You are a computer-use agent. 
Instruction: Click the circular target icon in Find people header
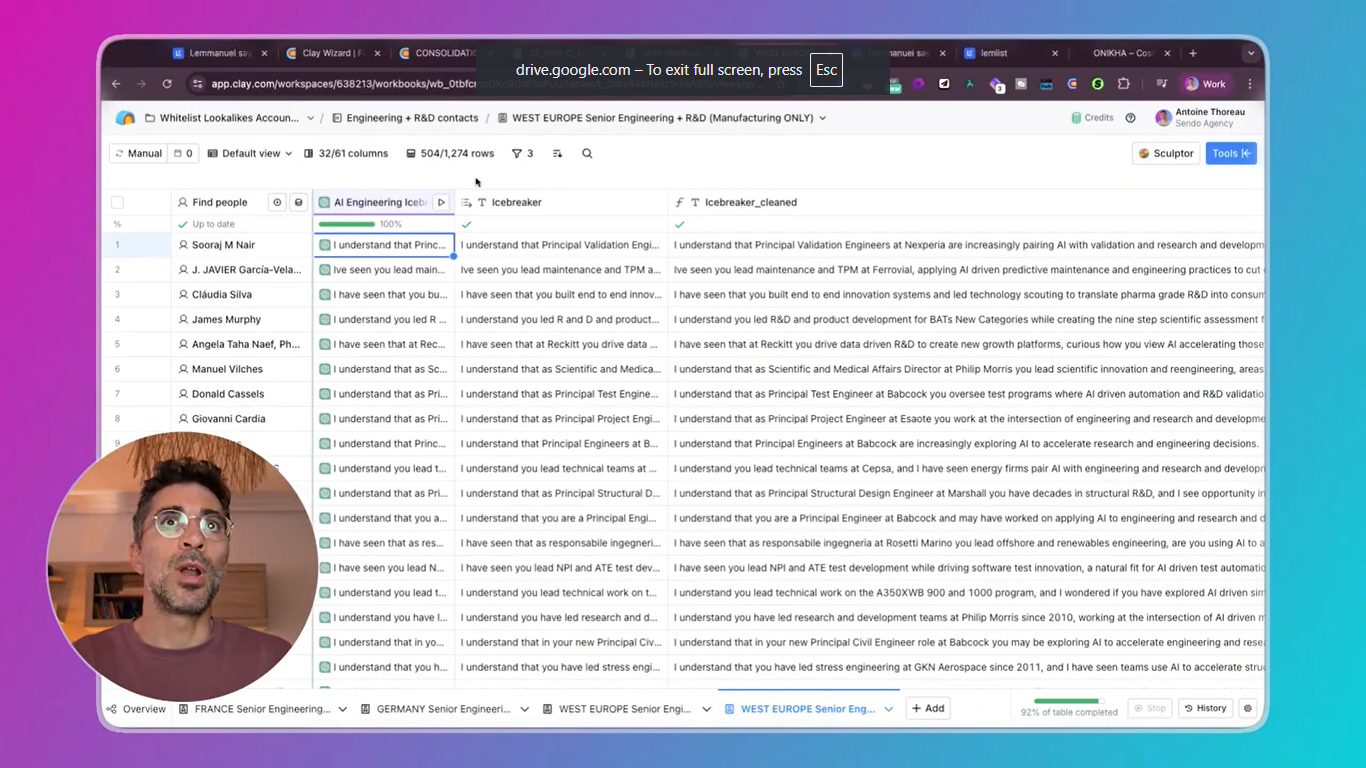(x=278, y=202)
